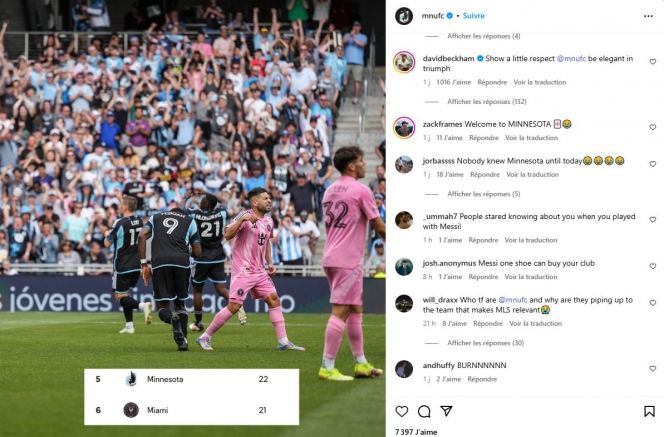Follow mnufc via Suivre link
Screen dimensions: 664x437
click(x=473, y=16)
